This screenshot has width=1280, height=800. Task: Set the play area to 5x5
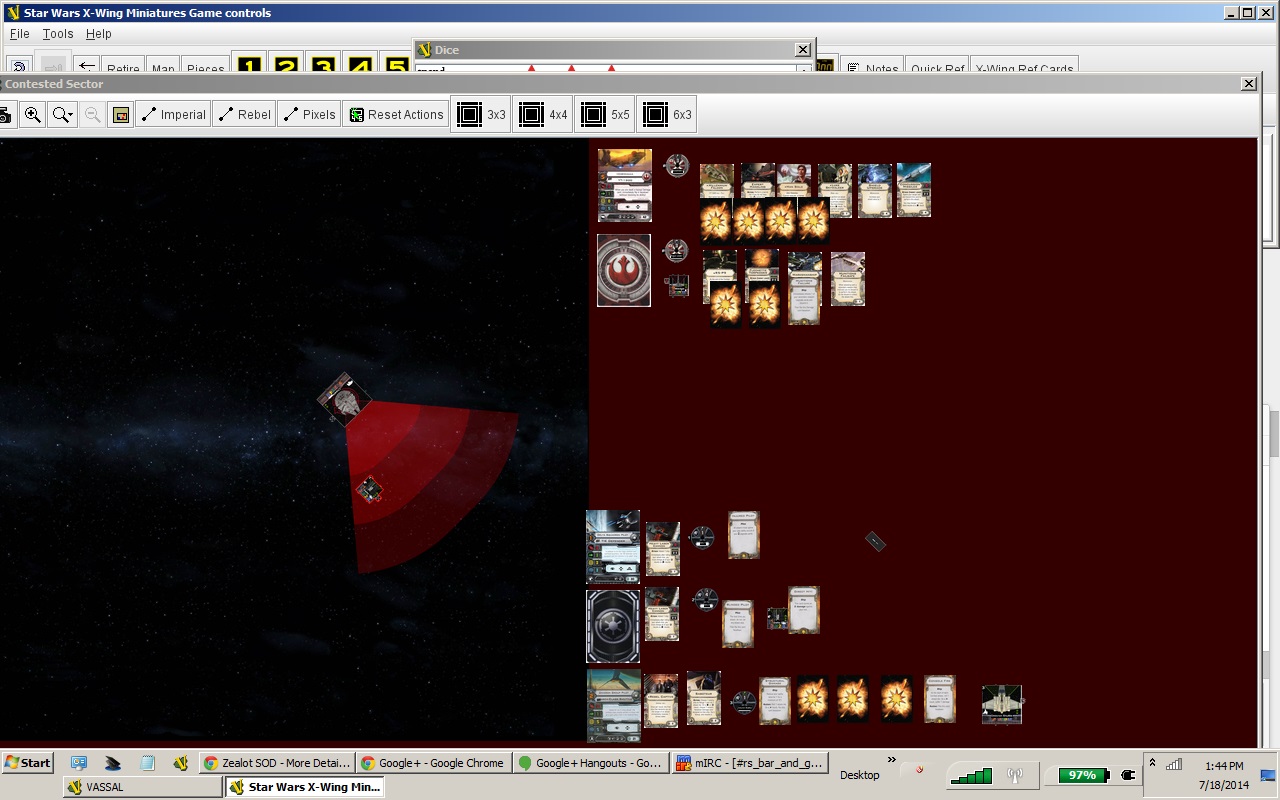(x=605, y=115)
